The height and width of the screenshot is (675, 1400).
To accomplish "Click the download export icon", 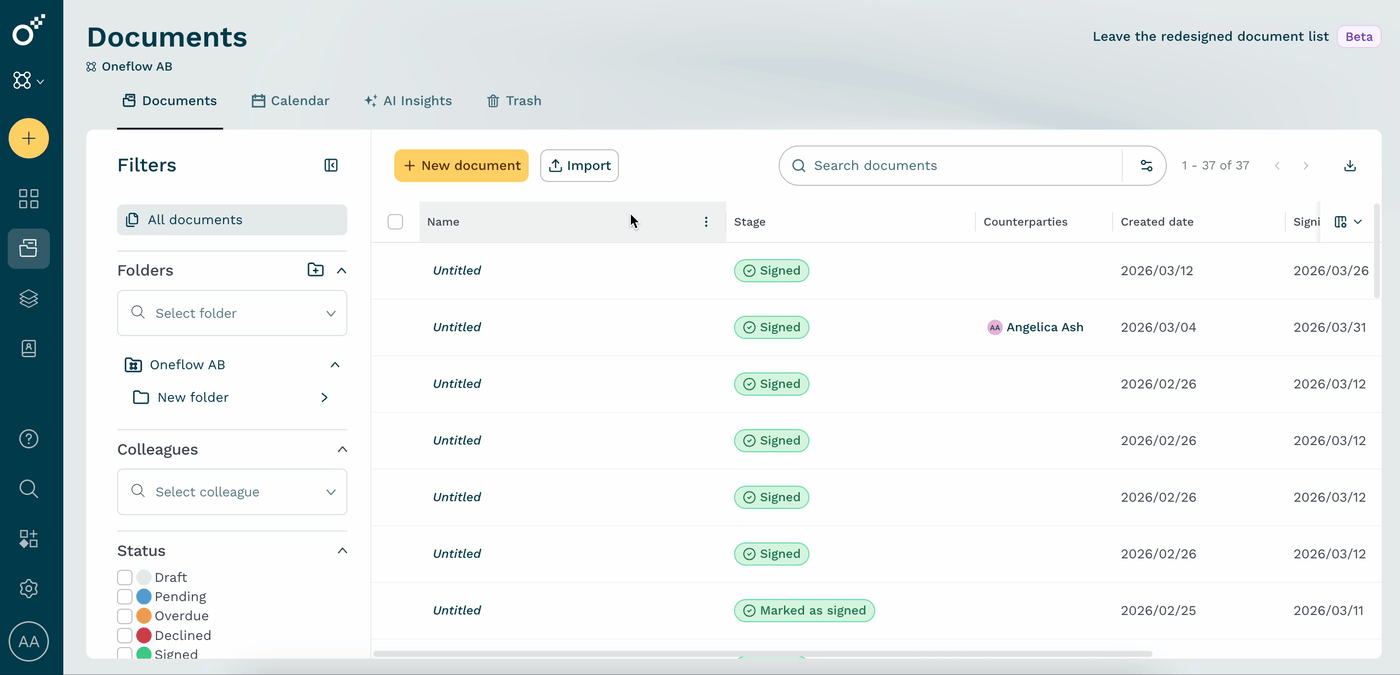I will tap(1350, 166).
